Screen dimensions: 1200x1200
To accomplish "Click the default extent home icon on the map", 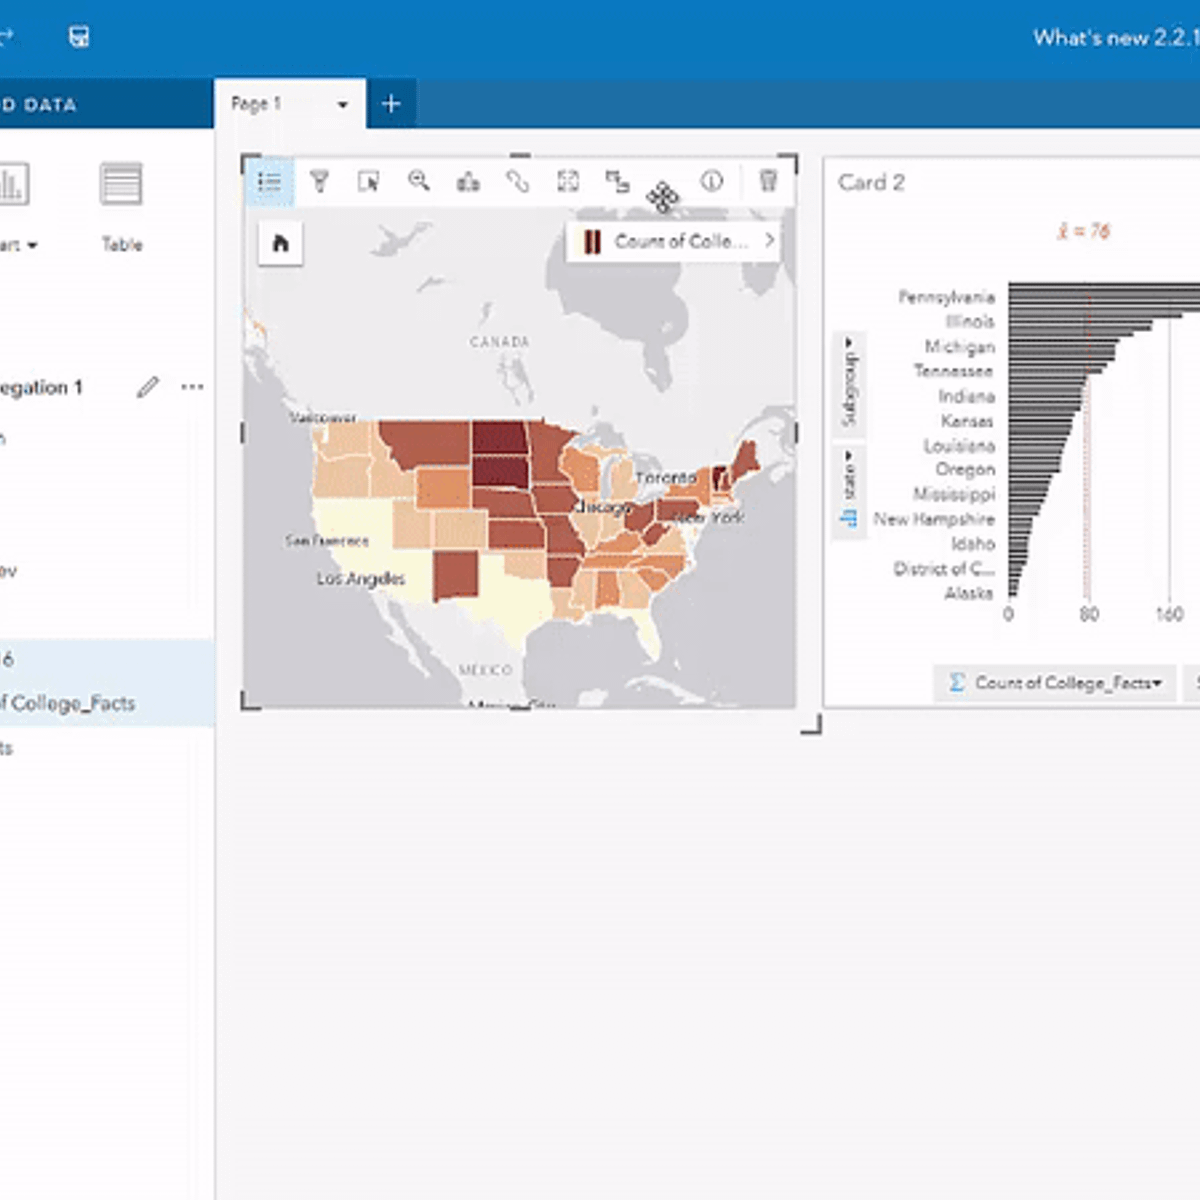I will (279, 243).
